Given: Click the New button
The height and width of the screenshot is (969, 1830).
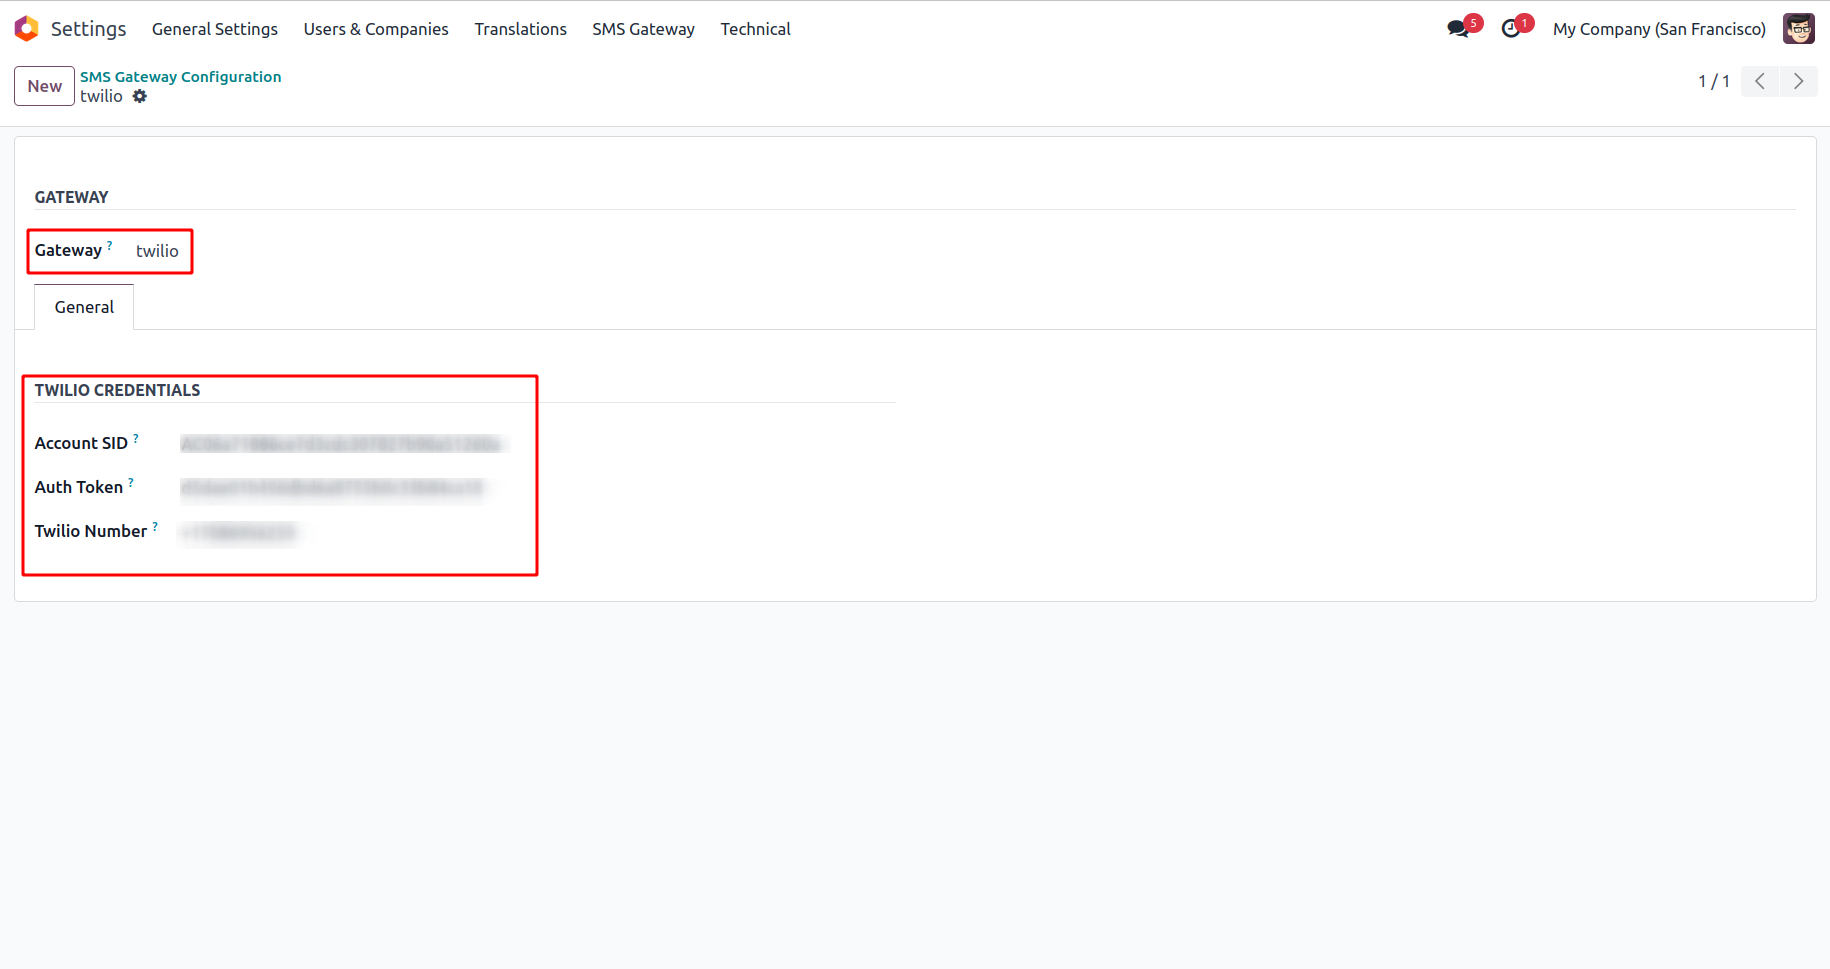Looking at the screenshot, I should tap(45, 86).
